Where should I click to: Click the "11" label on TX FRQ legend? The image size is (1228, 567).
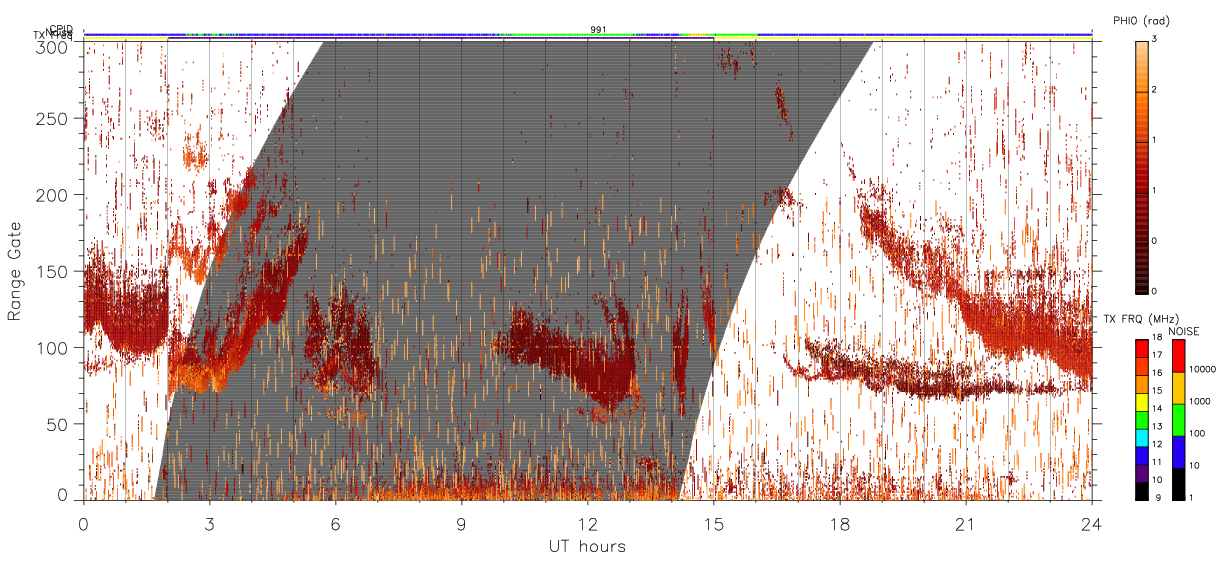click(1157, 463)
